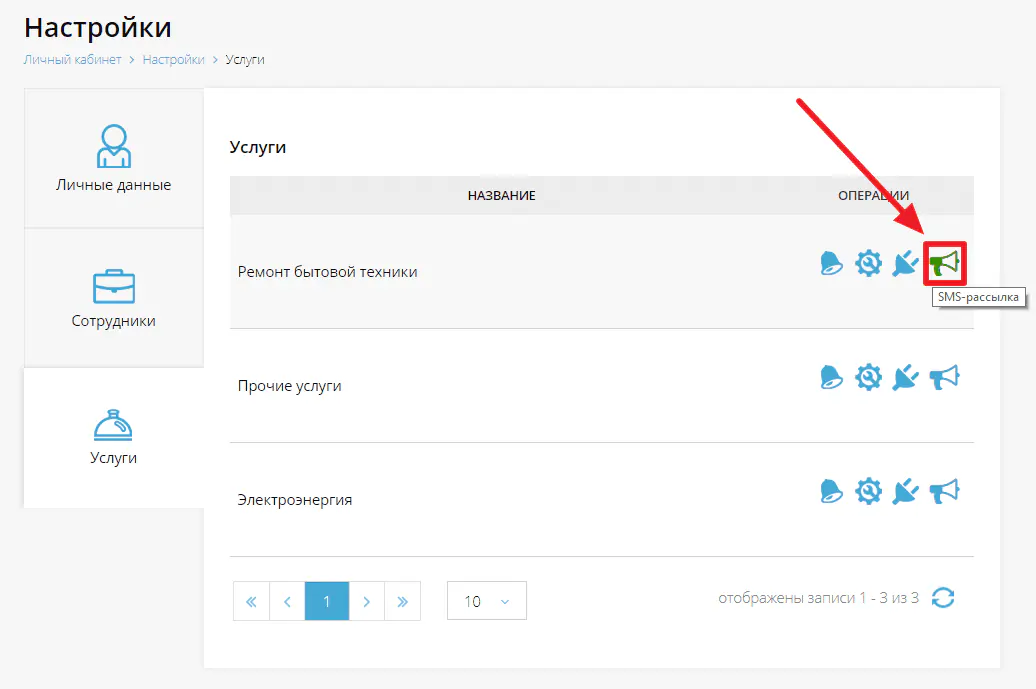Click bell icon for Ремонт бытовой техники
Viewport: 1036px width, 689px height.
831,263
